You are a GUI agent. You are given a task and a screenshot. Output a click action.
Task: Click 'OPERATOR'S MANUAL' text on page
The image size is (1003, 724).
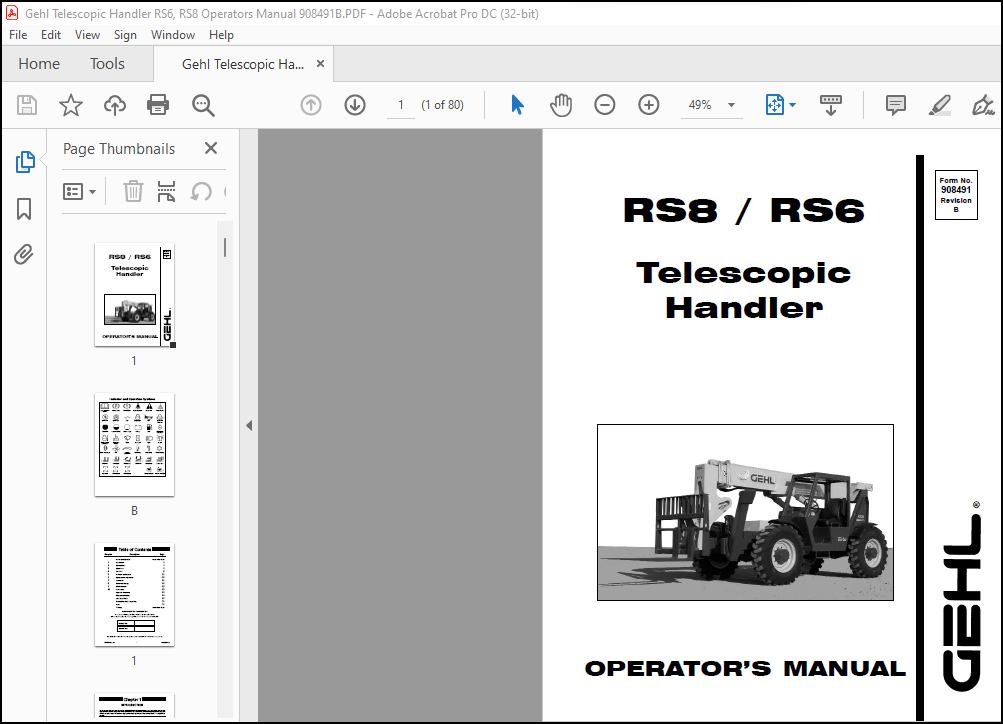tap(745, 668)
